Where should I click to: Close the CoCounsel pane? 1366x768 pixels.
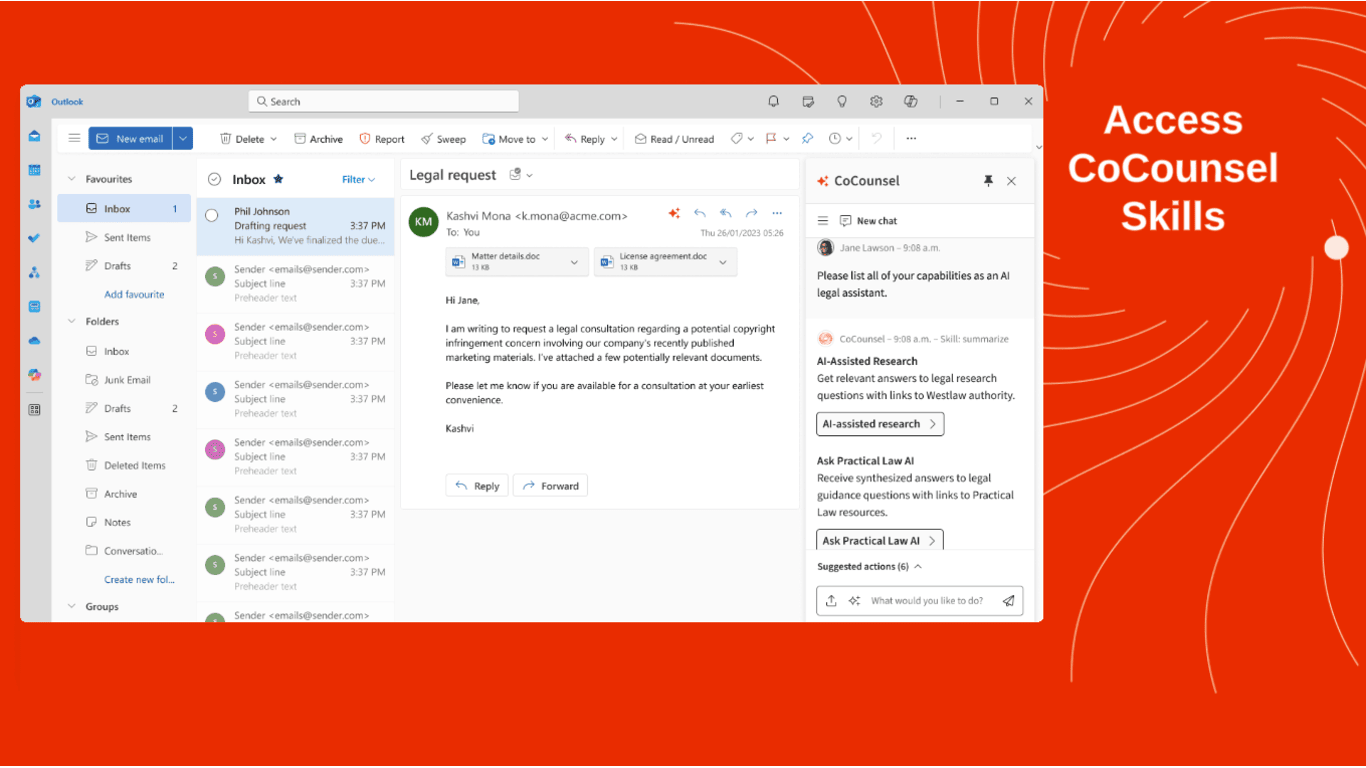pos(1011,181)
